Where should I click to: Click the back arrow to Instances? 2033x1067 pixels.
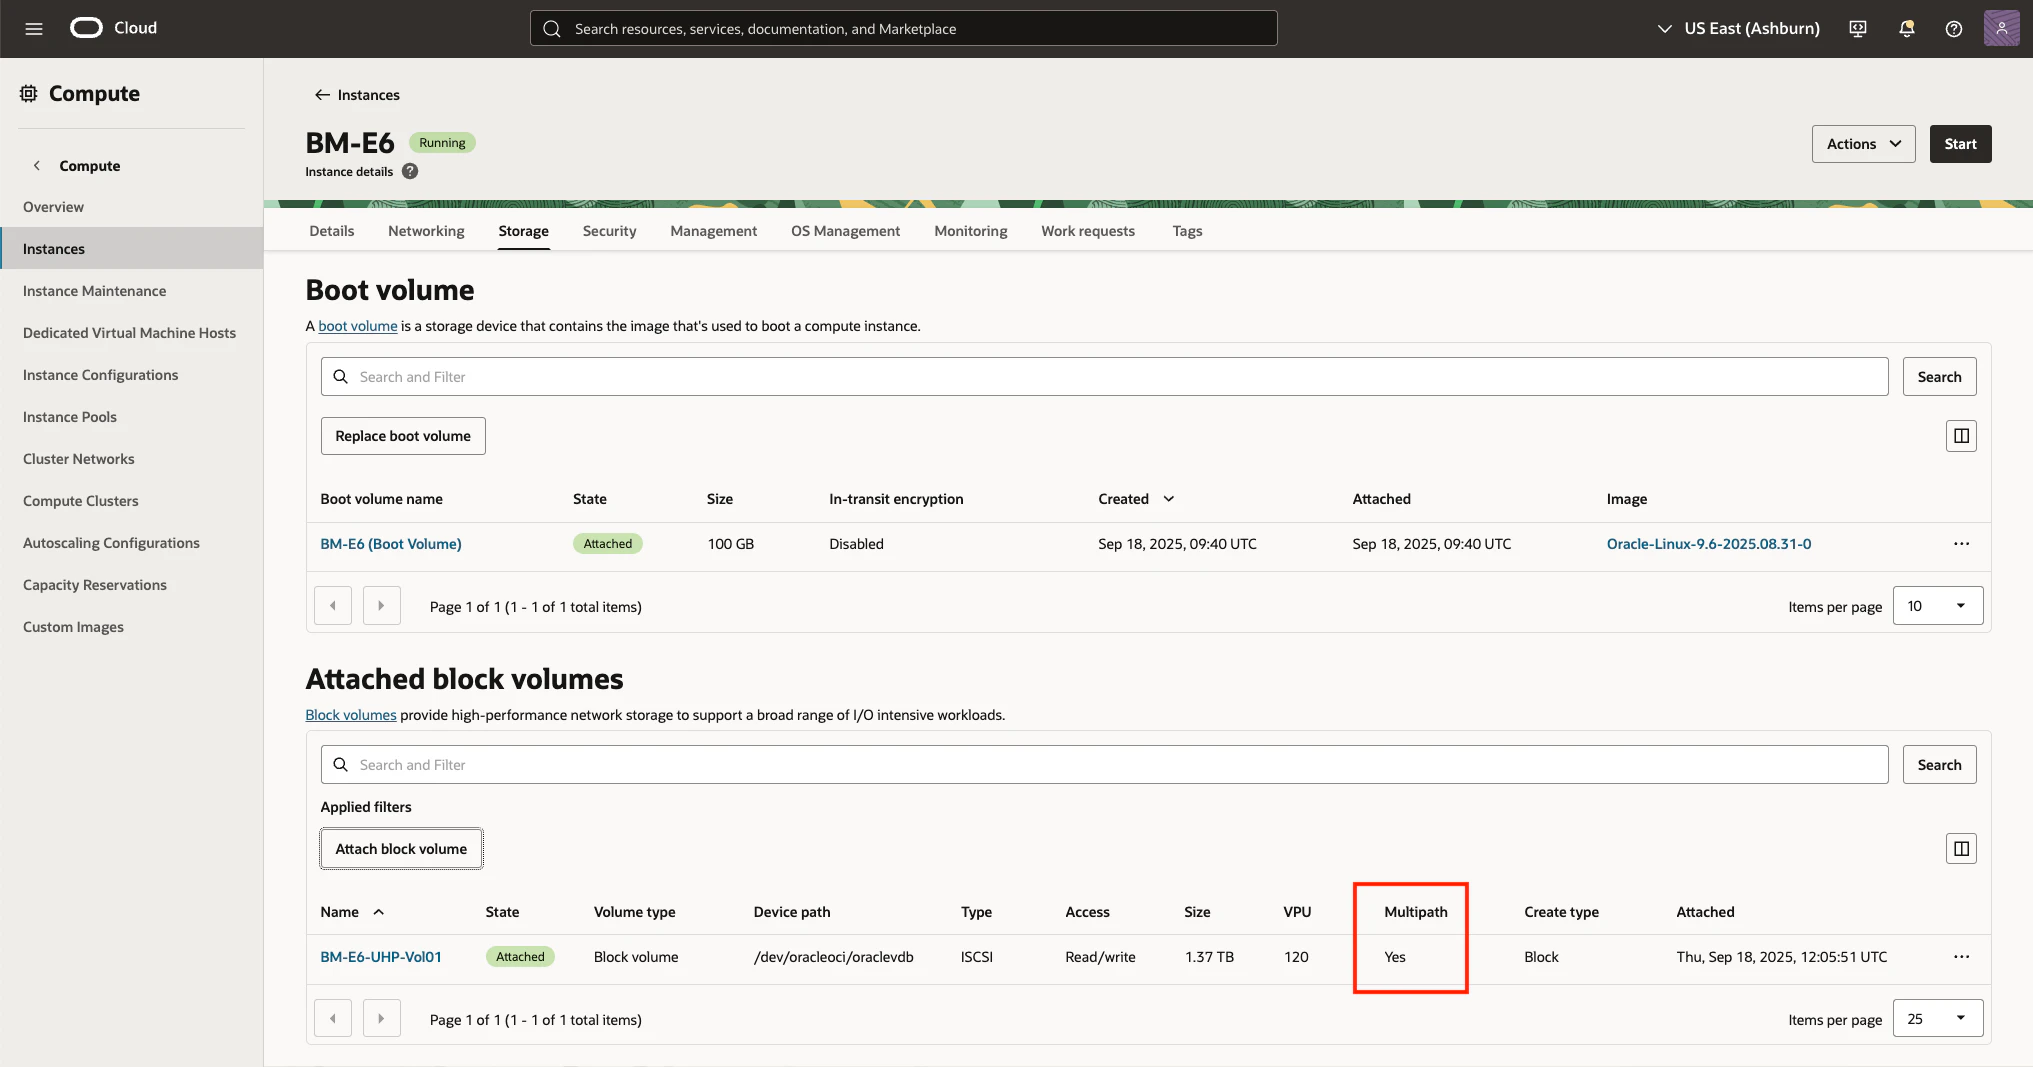pyautogui.click(x=322, y=95)
